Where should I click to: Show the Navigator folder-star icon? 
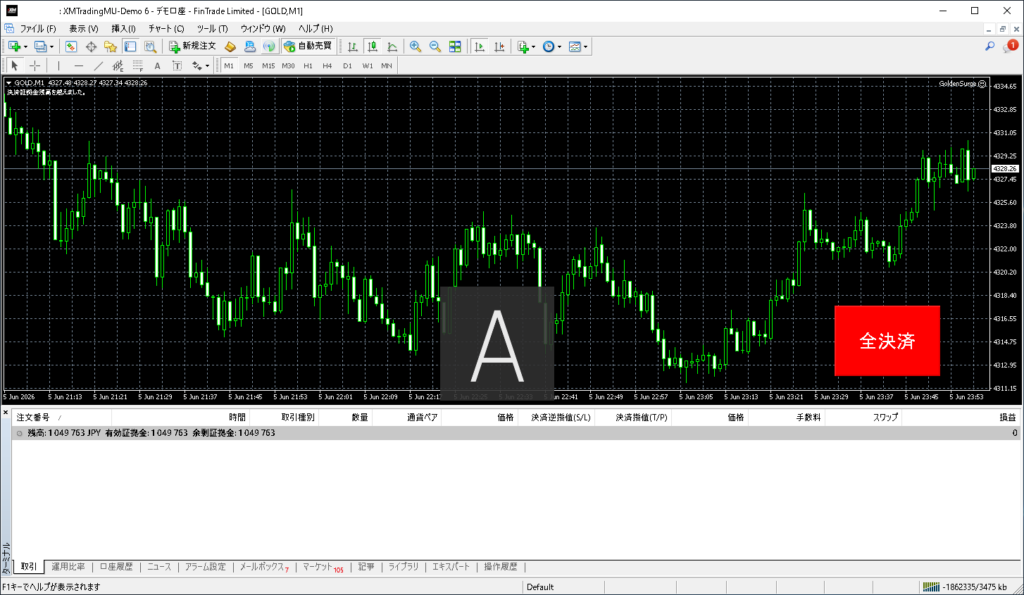tap(110, 46)
